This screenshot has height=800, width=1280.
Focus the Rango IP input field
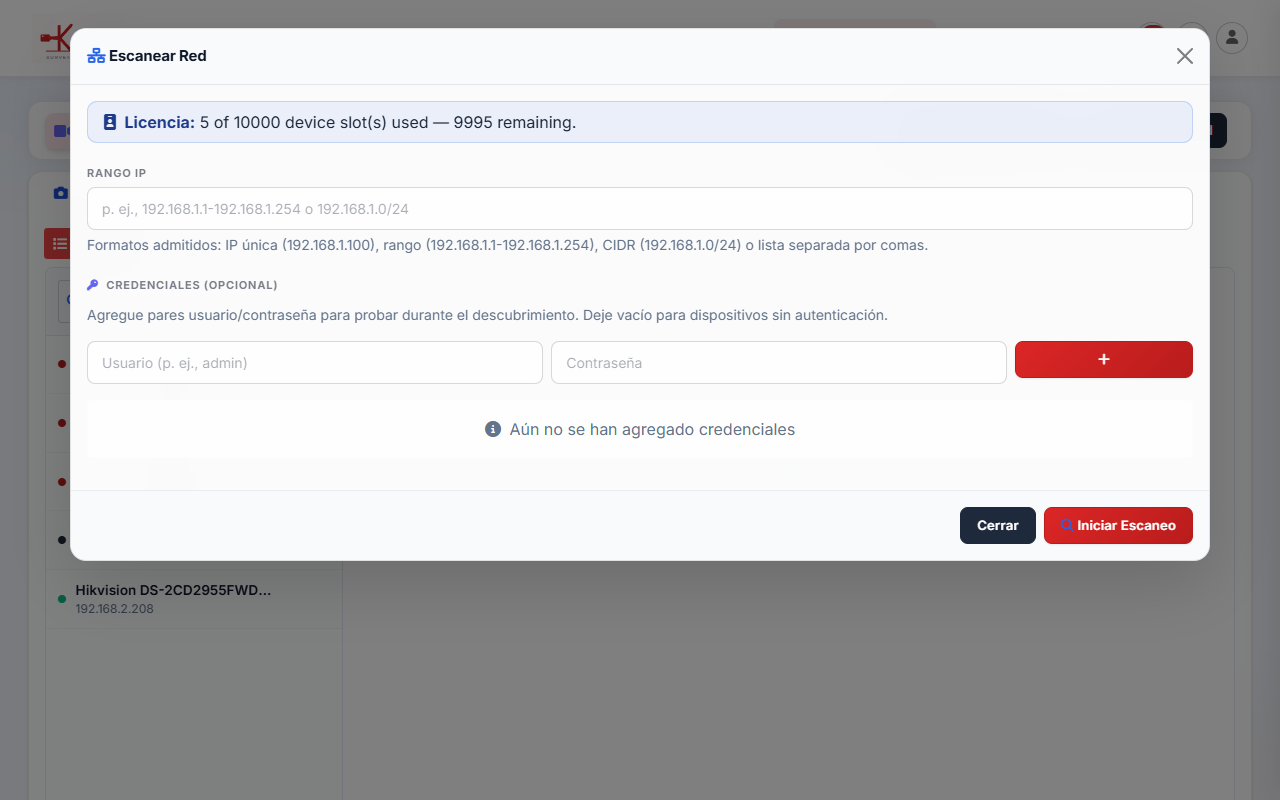[640, 209]
